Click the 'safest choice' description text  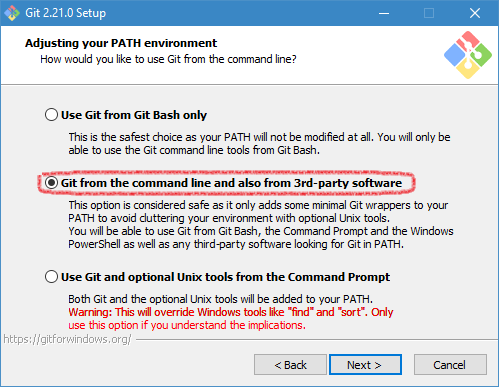click(x=259, y=143)
